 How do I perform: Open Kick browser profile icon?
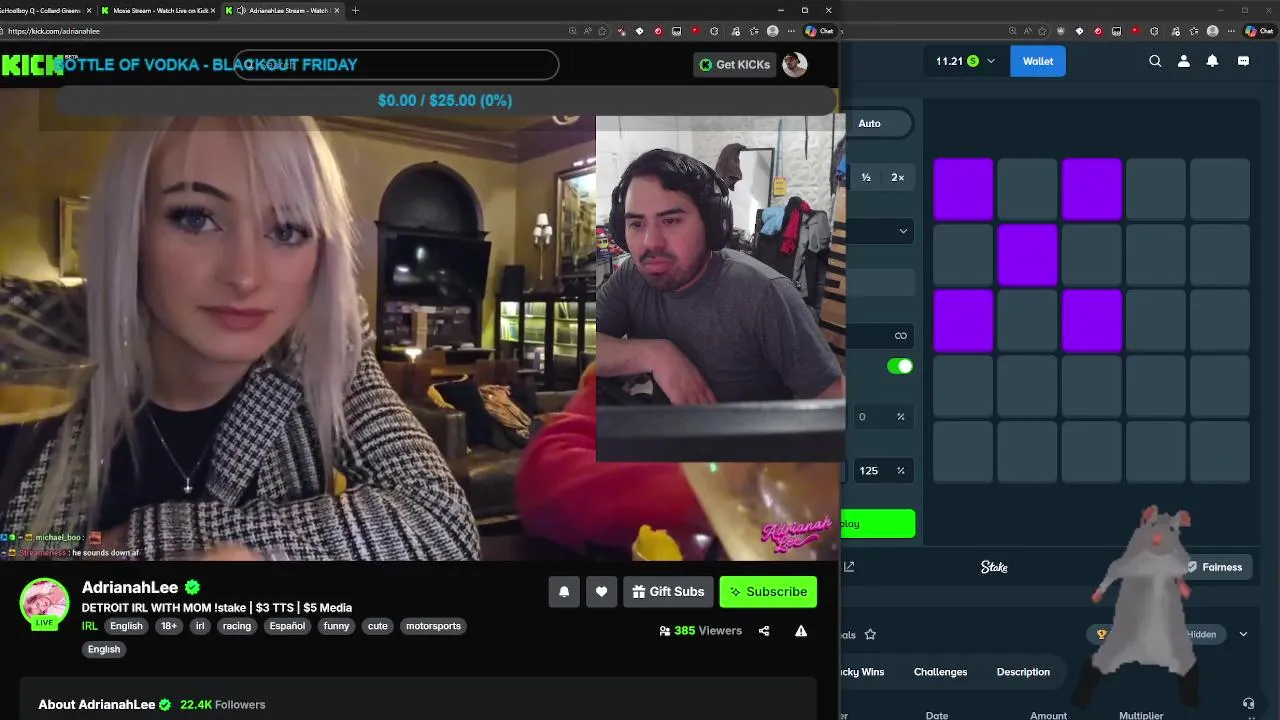click(772, 31)
